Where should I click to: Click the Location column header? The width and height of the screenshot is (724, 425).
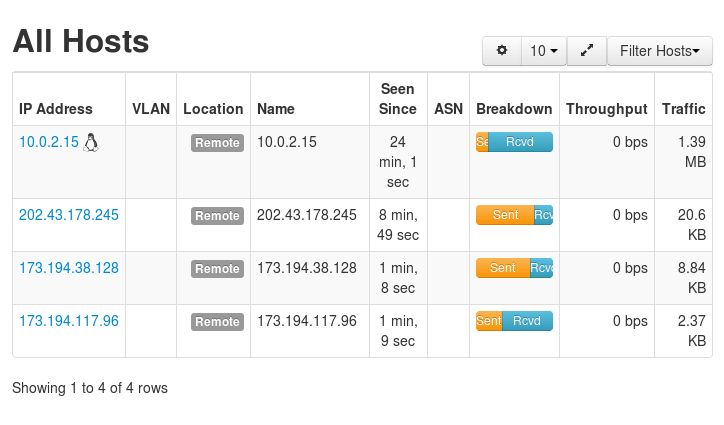click(x=213, y=109)
